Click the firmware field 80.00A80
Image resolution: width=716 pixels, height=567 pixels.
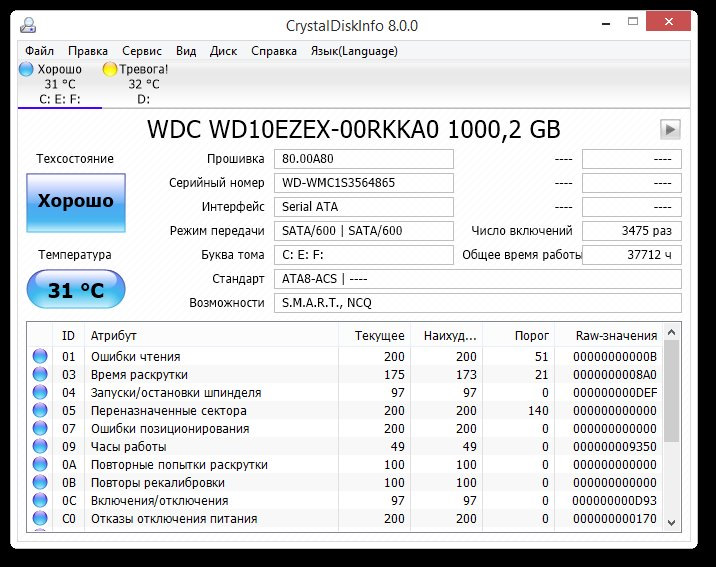(x=363, y=159)
